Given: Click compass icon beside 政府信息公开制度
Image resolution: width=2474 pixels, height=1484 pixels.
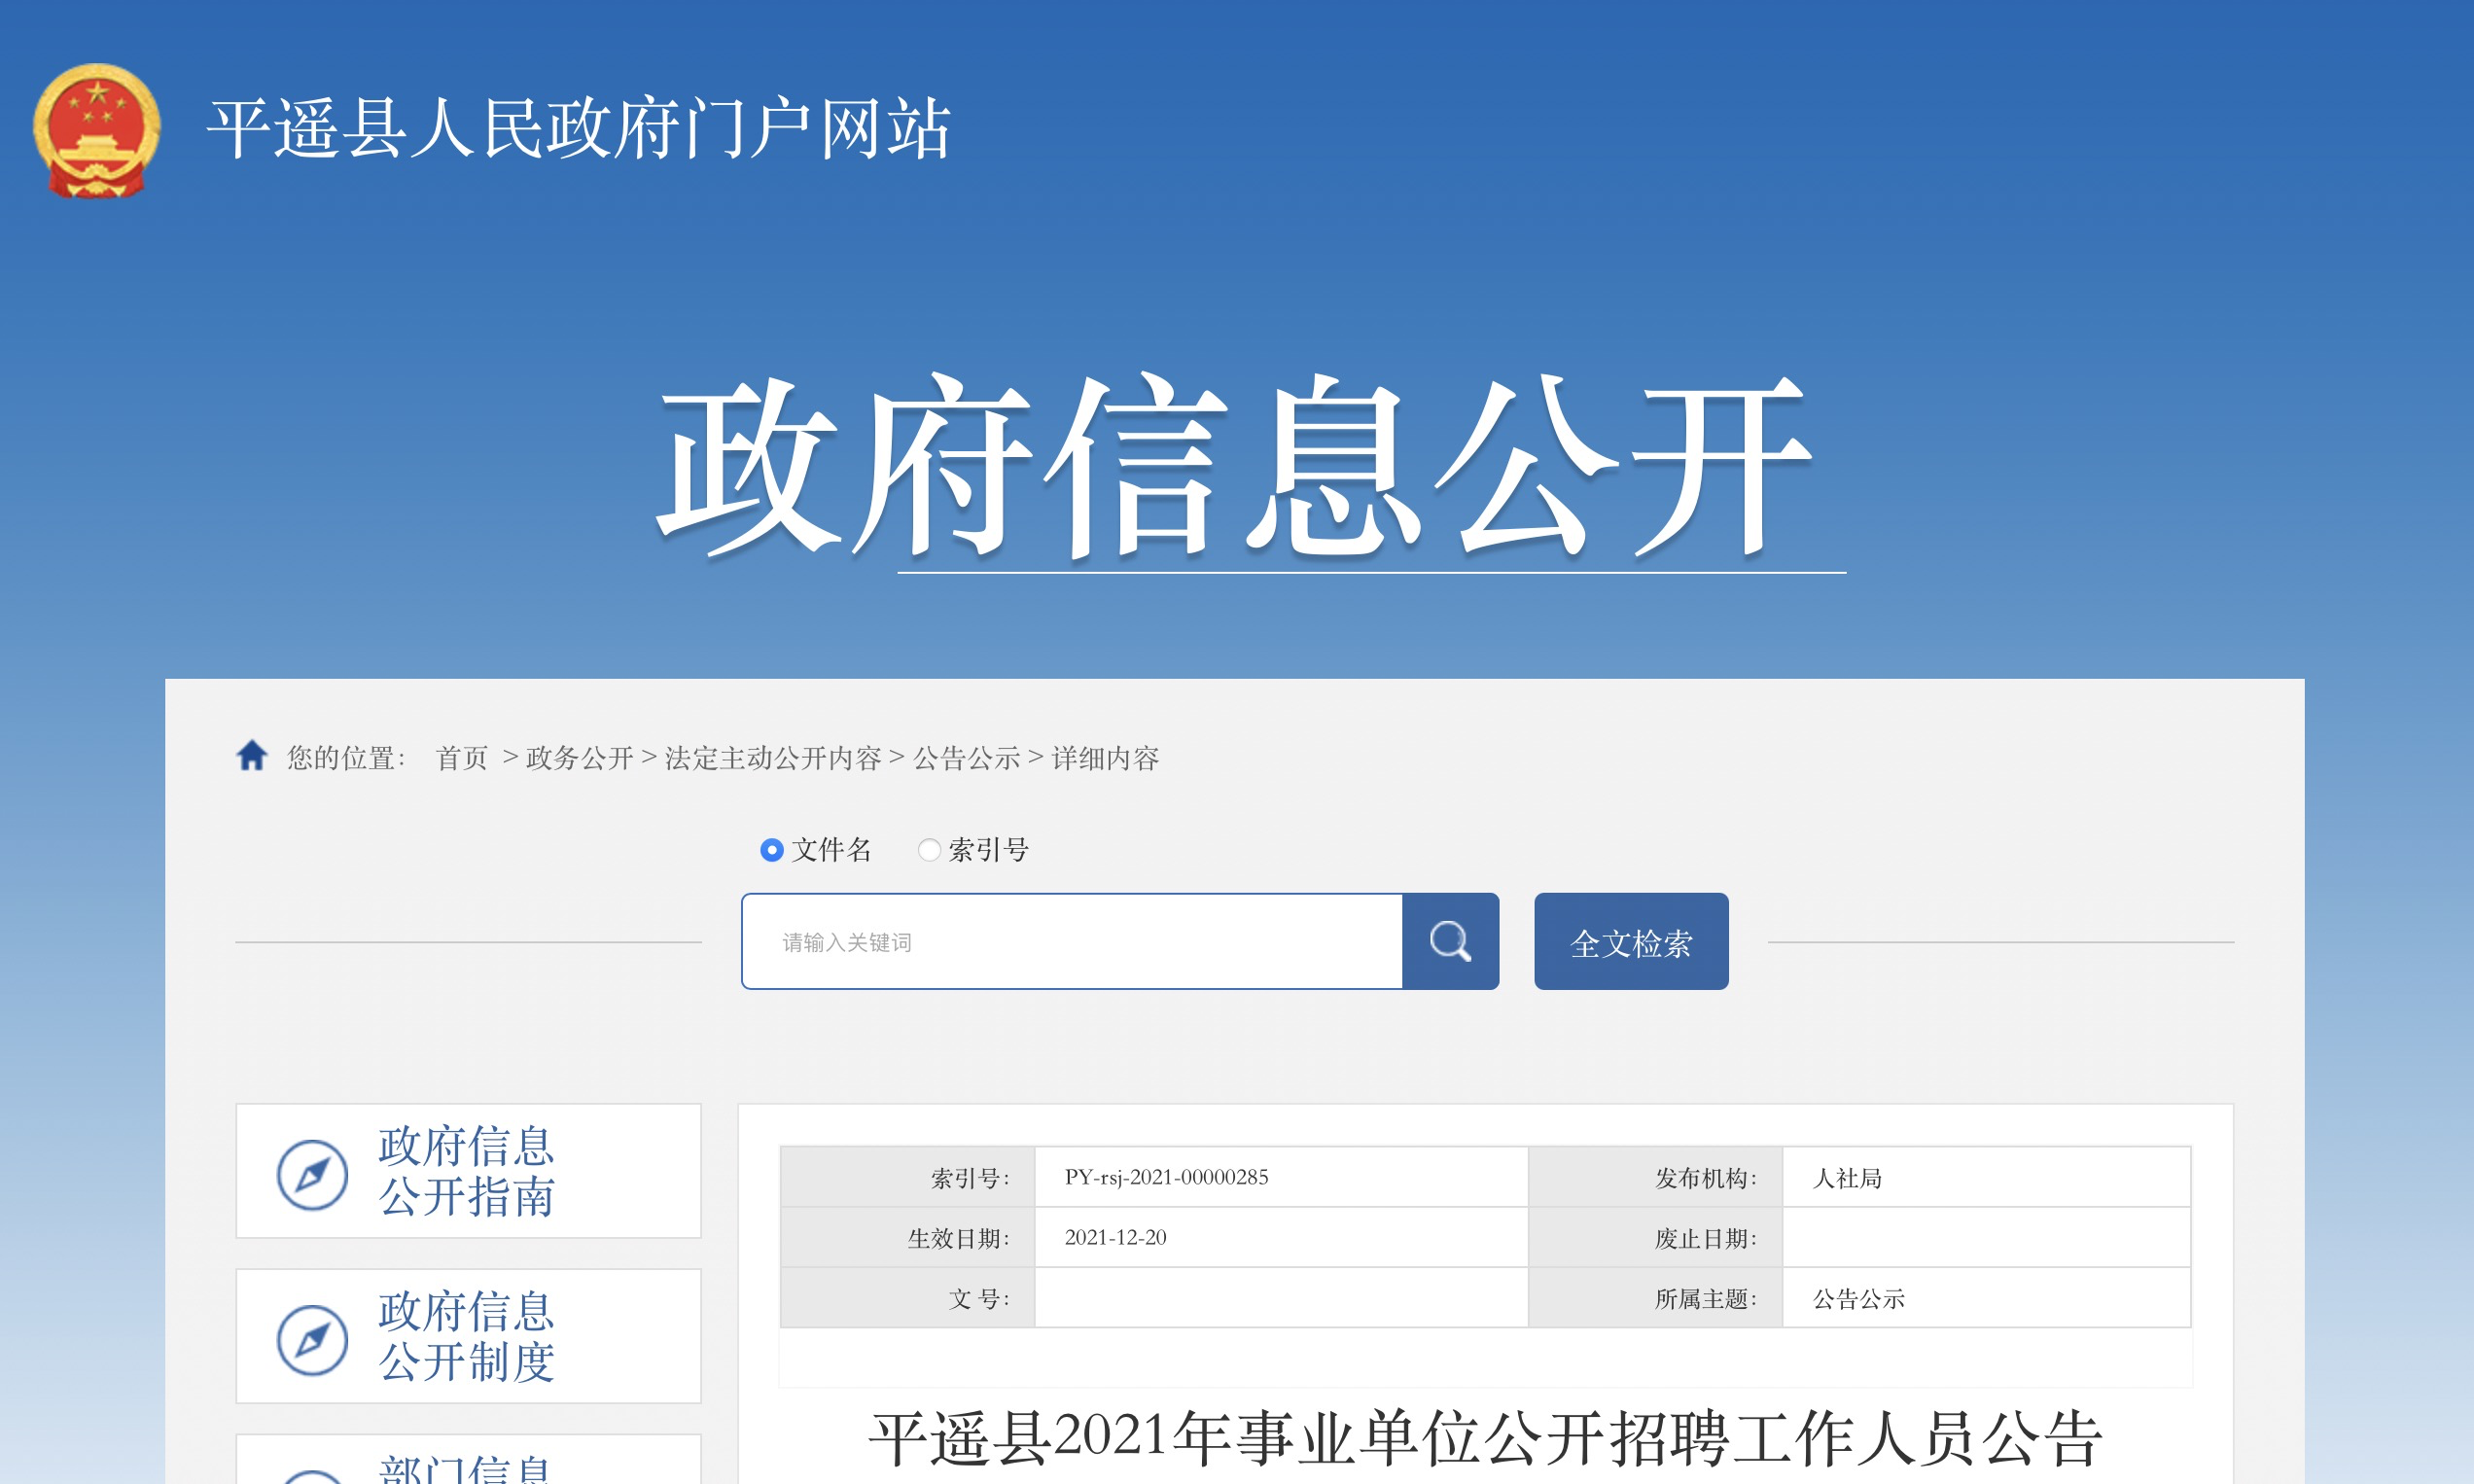Looking at the screenshot, I should pos(312,1338).
